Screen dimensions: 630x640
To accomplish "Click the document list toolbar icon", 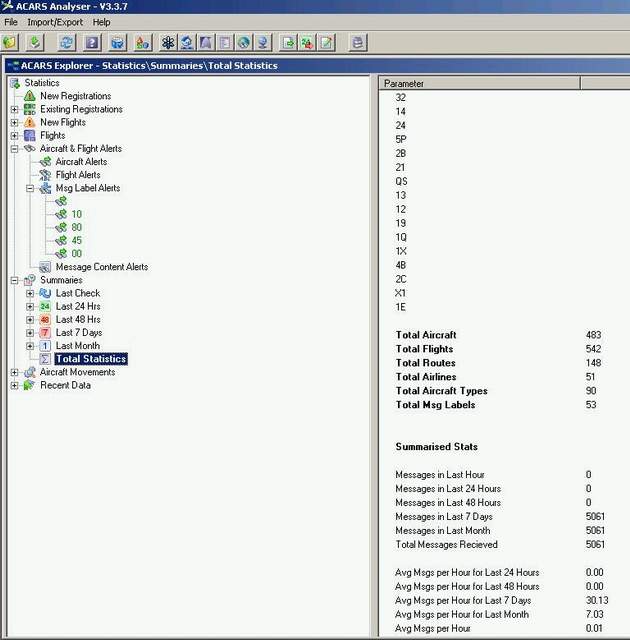I will (224, 42).
